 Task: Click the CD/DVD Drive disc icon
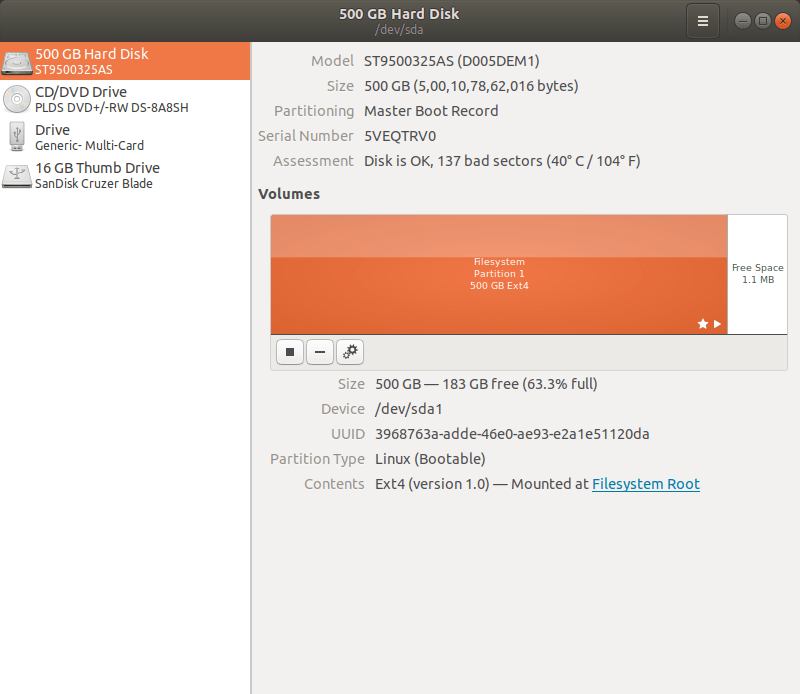click(17, 99)
